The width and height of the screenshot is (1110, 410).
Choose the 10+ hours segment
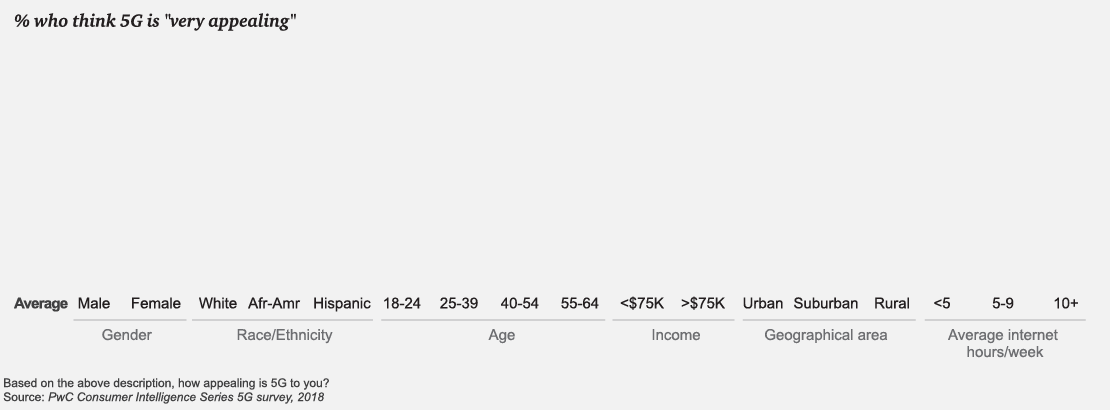(1066, 303)
